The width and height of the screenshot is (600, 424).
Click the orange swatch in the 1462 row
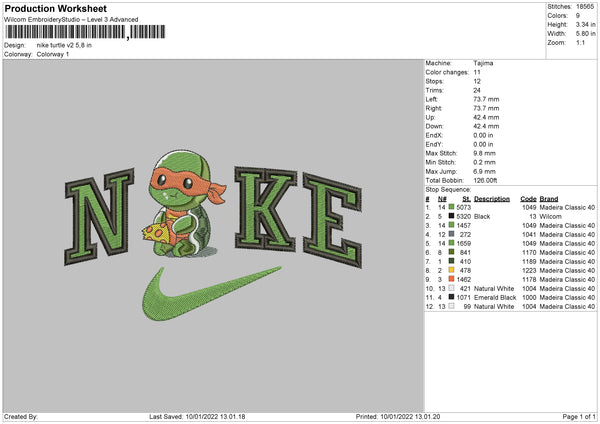[x=452, y=279]
